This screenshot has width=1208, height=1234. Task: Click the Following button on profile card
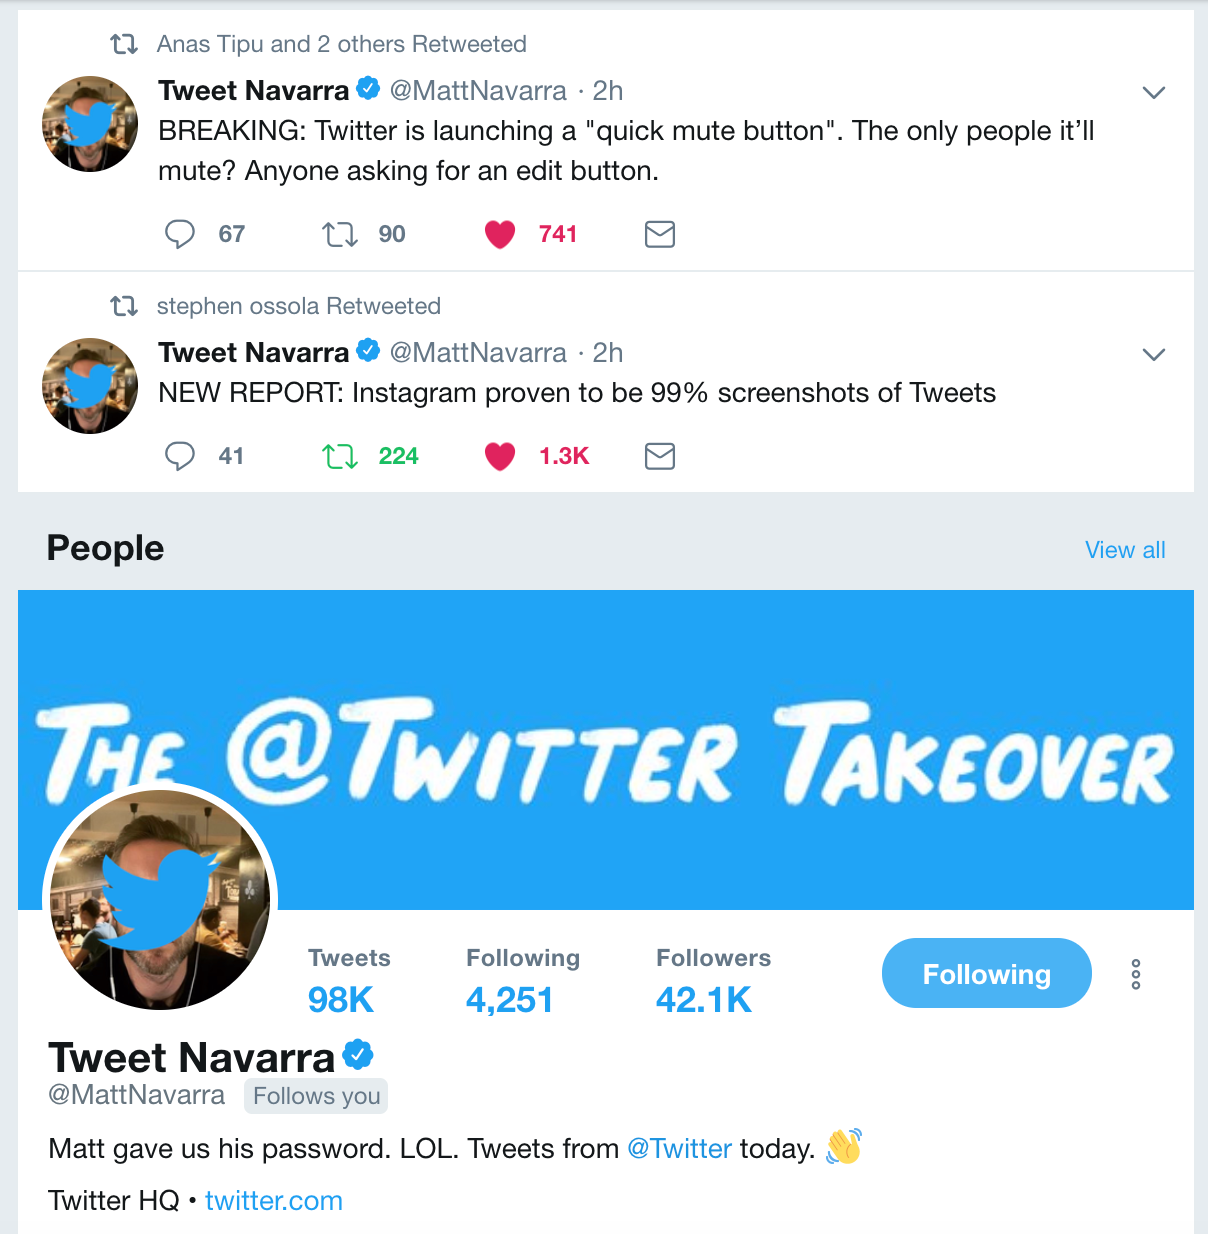click(x=986, y=973)
